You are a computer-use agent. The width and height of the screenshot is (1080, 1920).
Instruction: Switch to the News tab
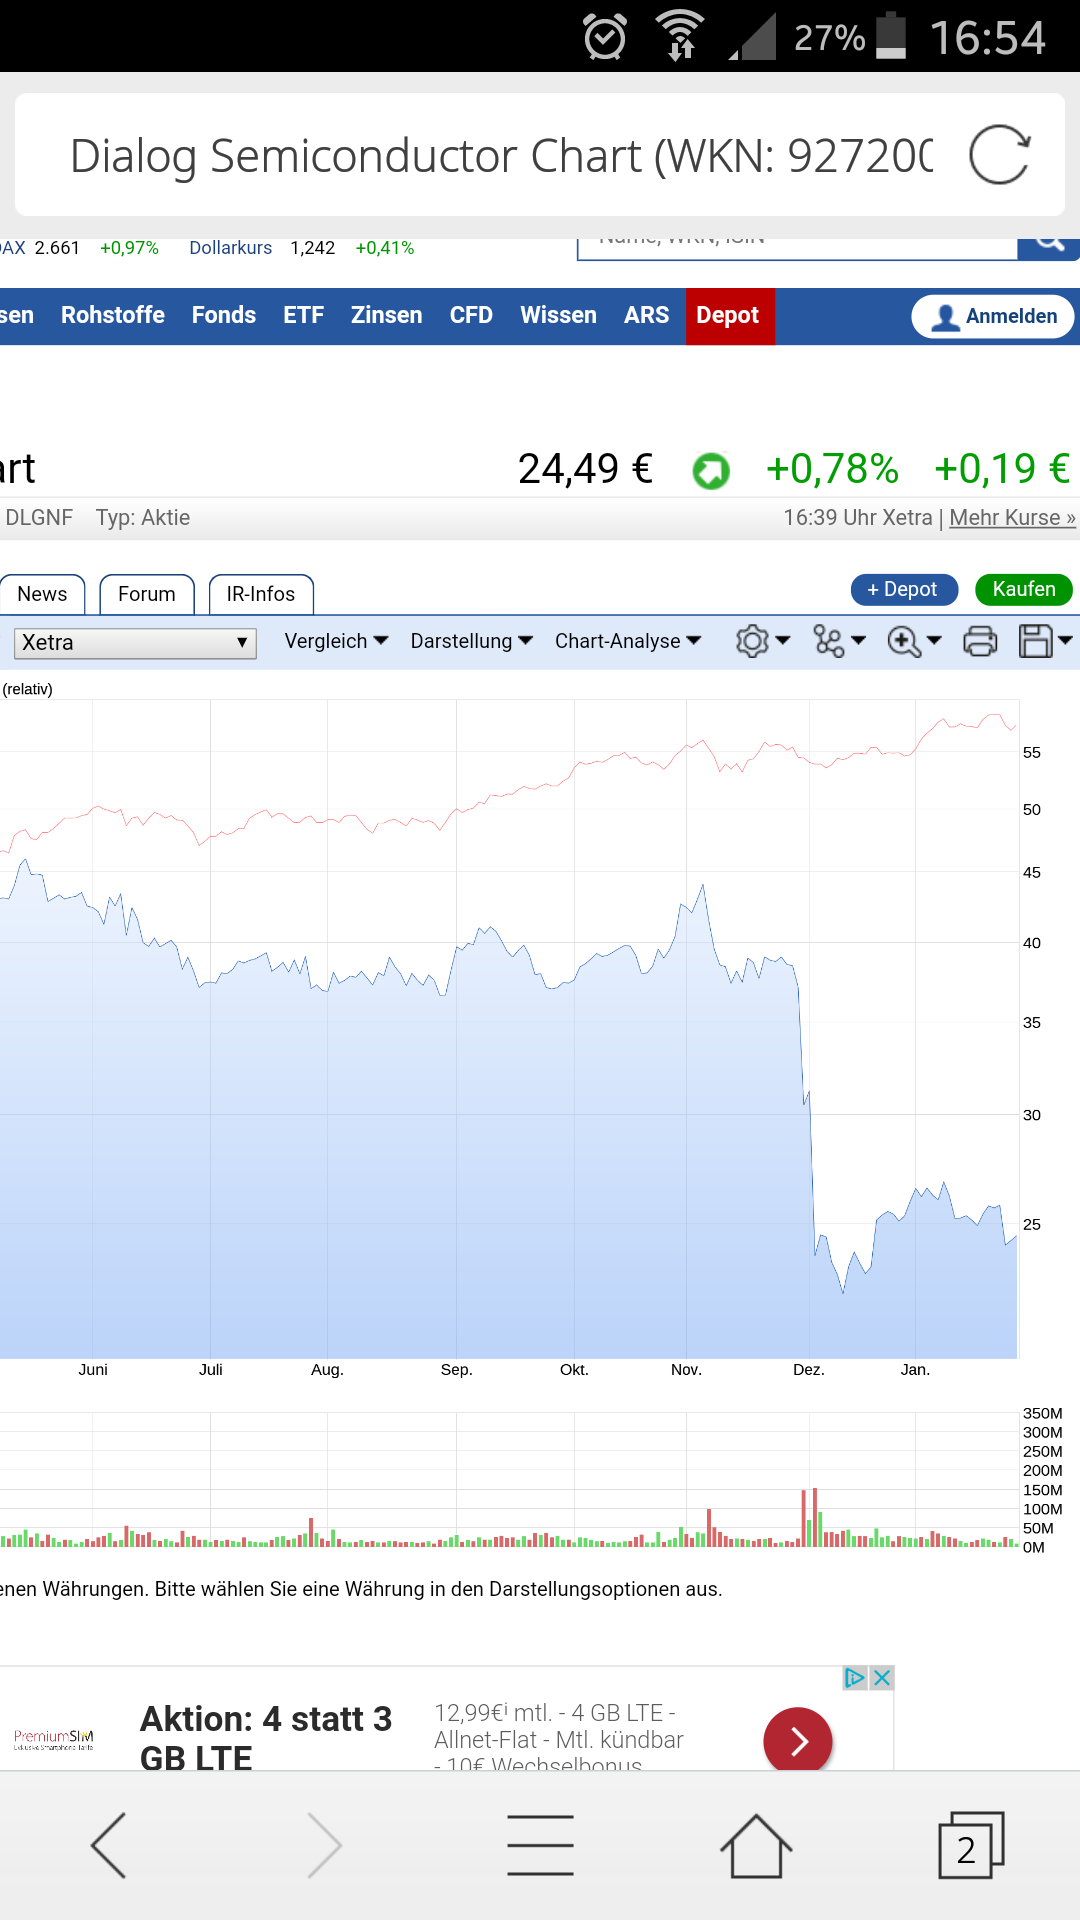pyautogui.click(x=42, y=594)
